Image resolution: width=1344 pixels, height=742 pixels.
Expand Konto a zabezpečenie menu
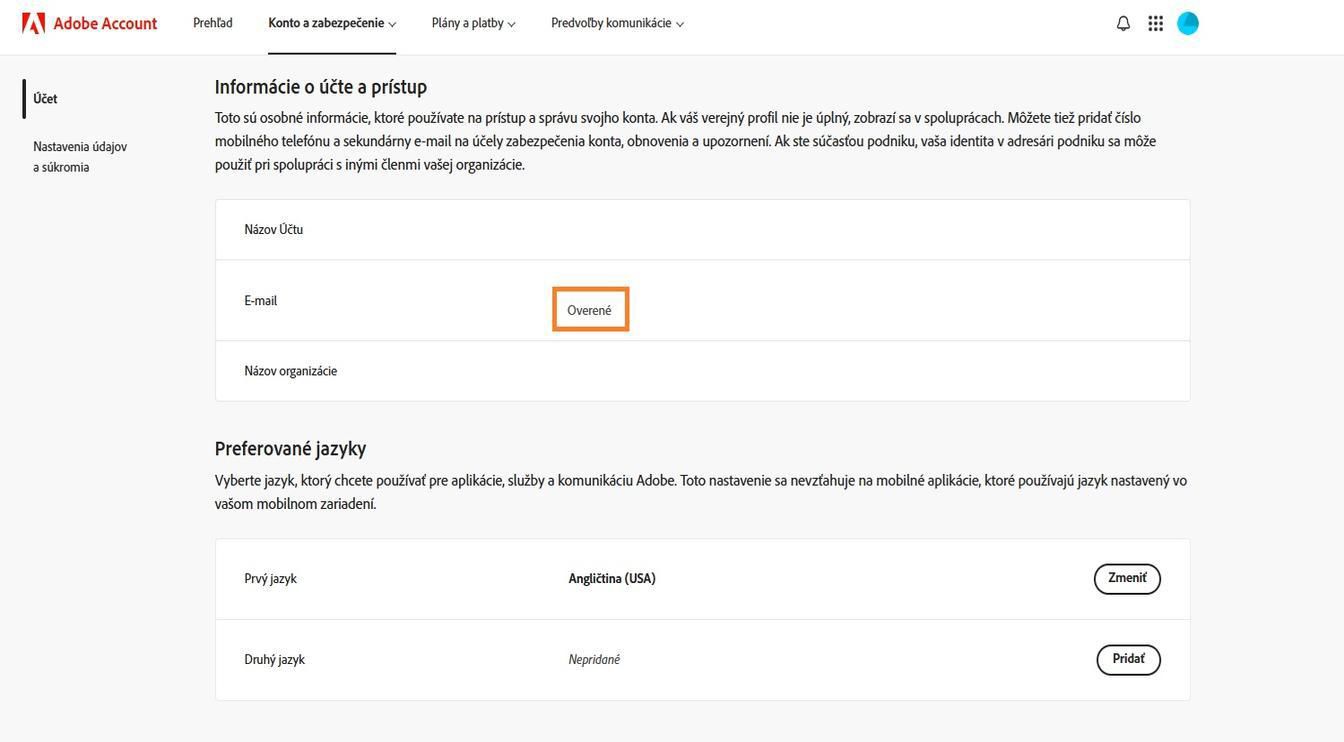point(332,23)
